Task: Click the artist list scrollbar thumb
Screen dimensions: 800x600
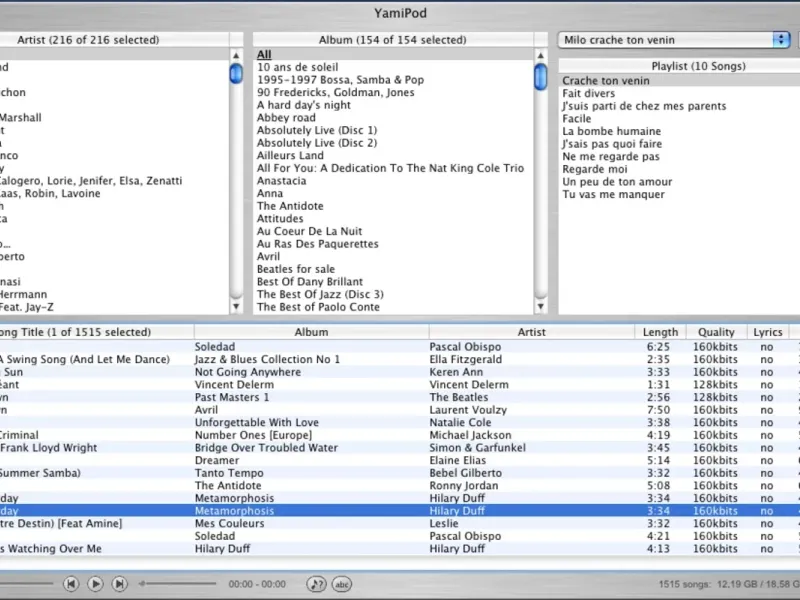Action: pyautogui.click(x=236, y=73)
